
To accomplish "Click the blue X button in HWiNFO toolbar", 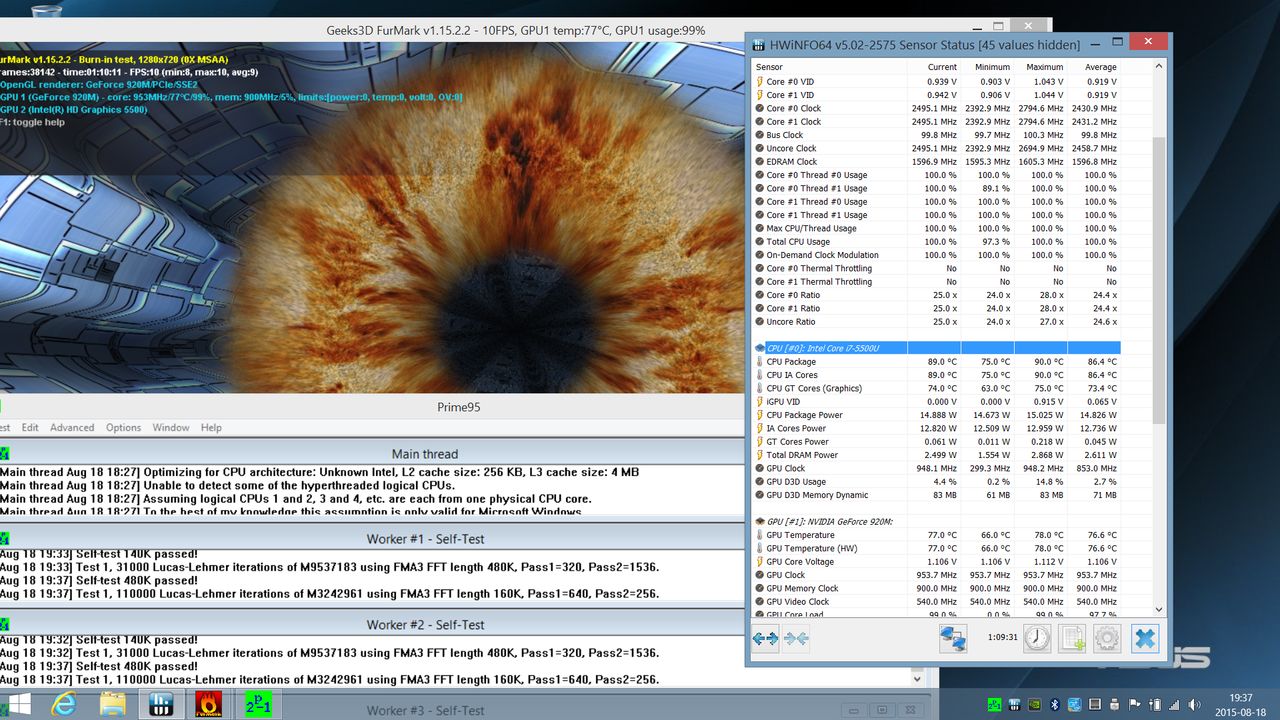I will coord(1146,638).
